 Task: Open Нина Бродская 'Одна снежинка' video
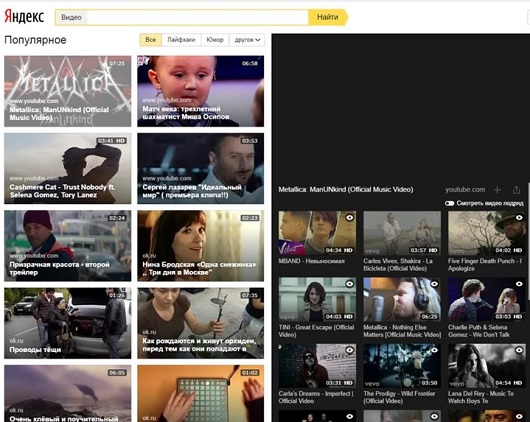[x=200, y=246]
